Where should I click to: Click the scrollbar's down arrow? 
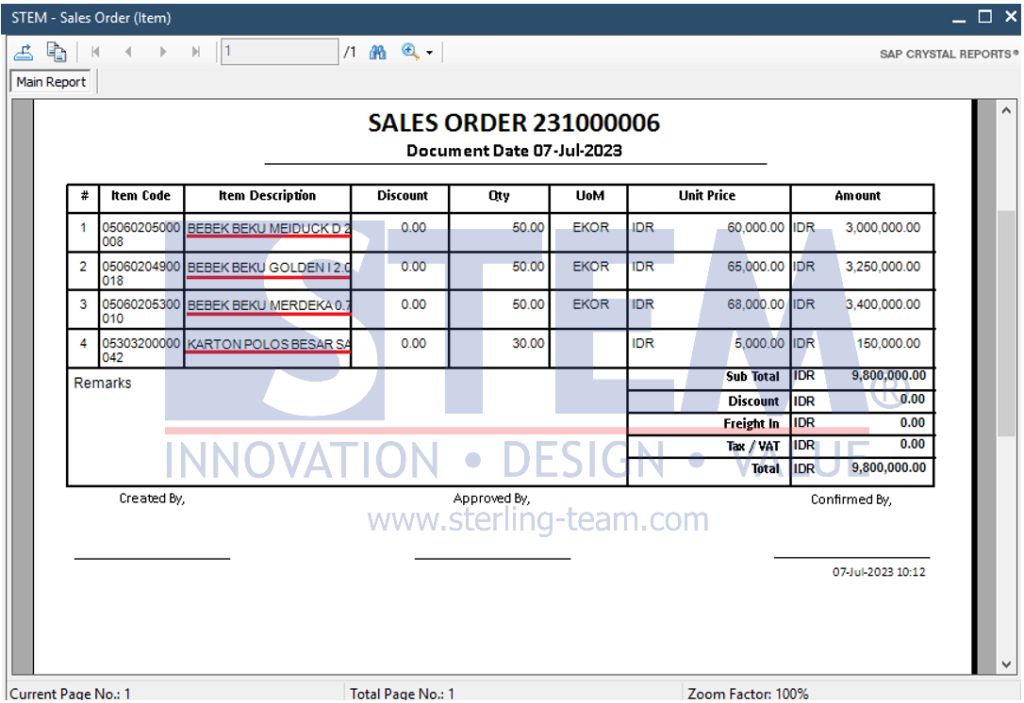[x=1006, y=663]
